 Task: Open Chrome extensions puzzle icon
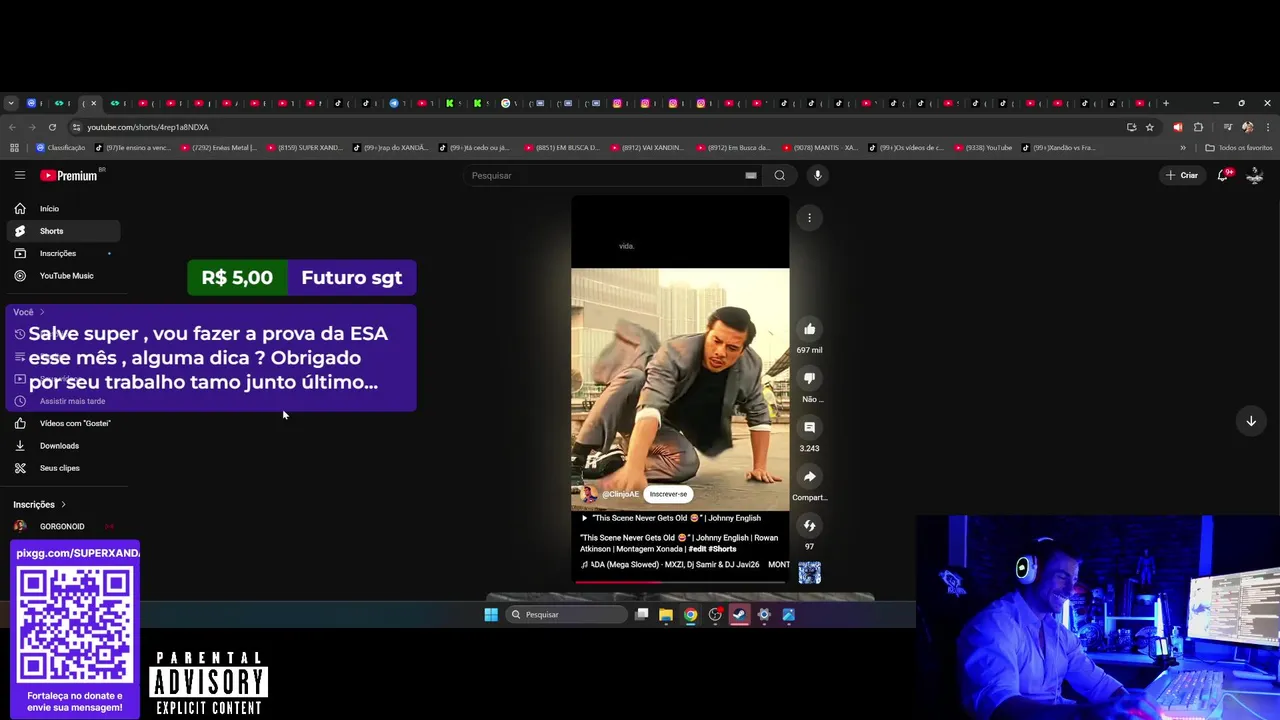pos(1198,127)
